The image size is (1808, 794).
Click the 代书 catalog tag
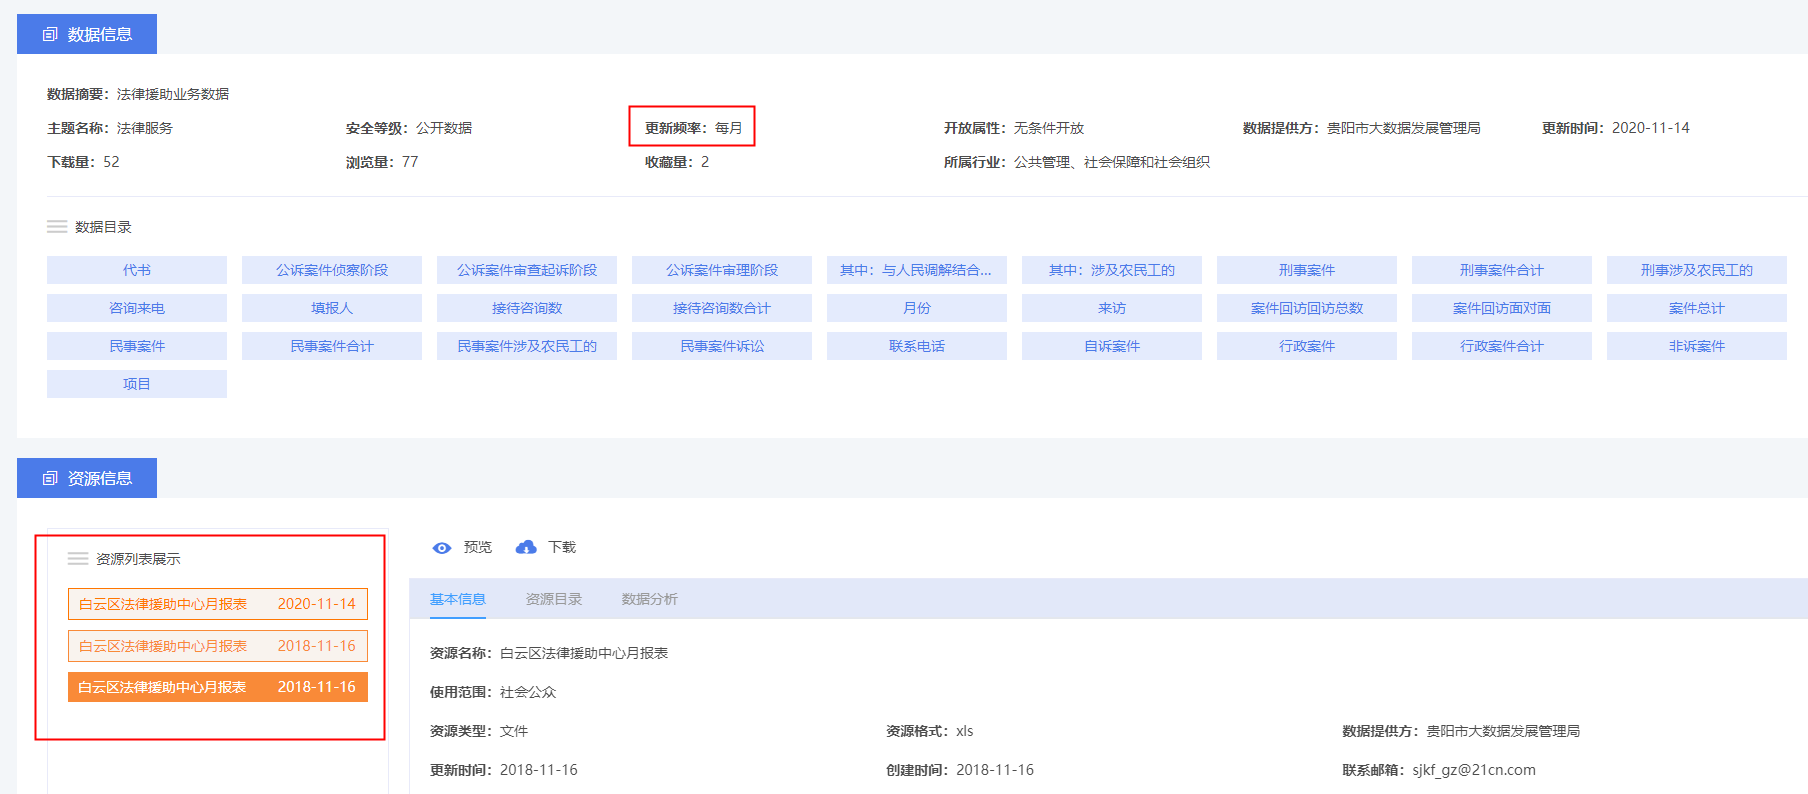[x=137, y=270]
